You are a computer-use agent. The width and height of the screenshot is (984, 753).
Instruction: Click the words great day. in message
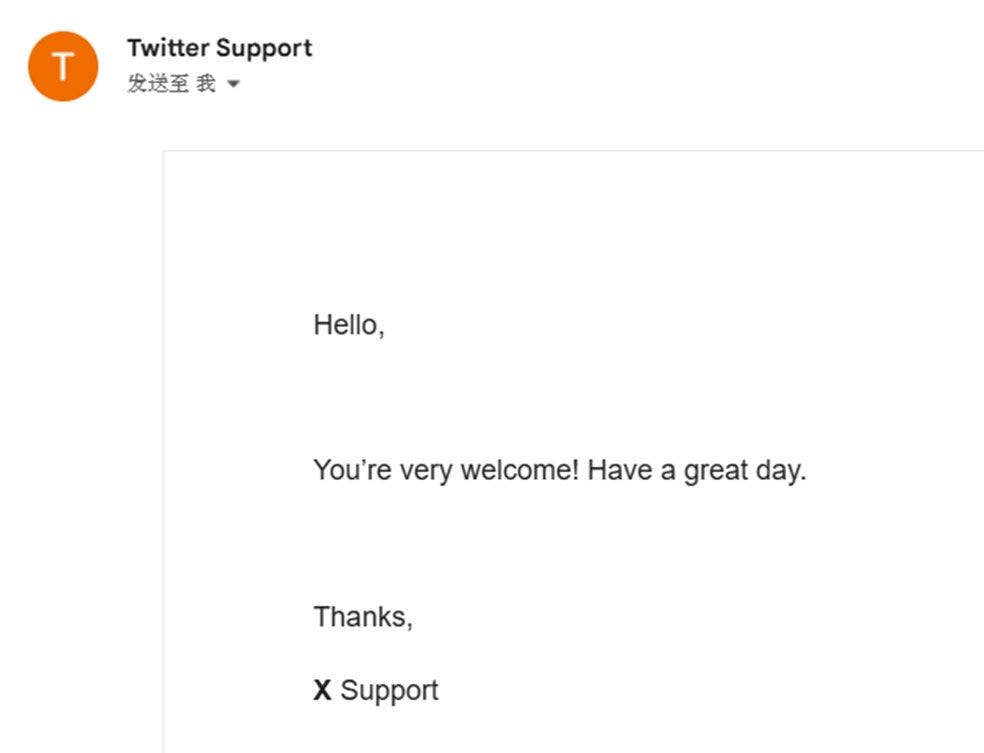[x=745, y=471]
